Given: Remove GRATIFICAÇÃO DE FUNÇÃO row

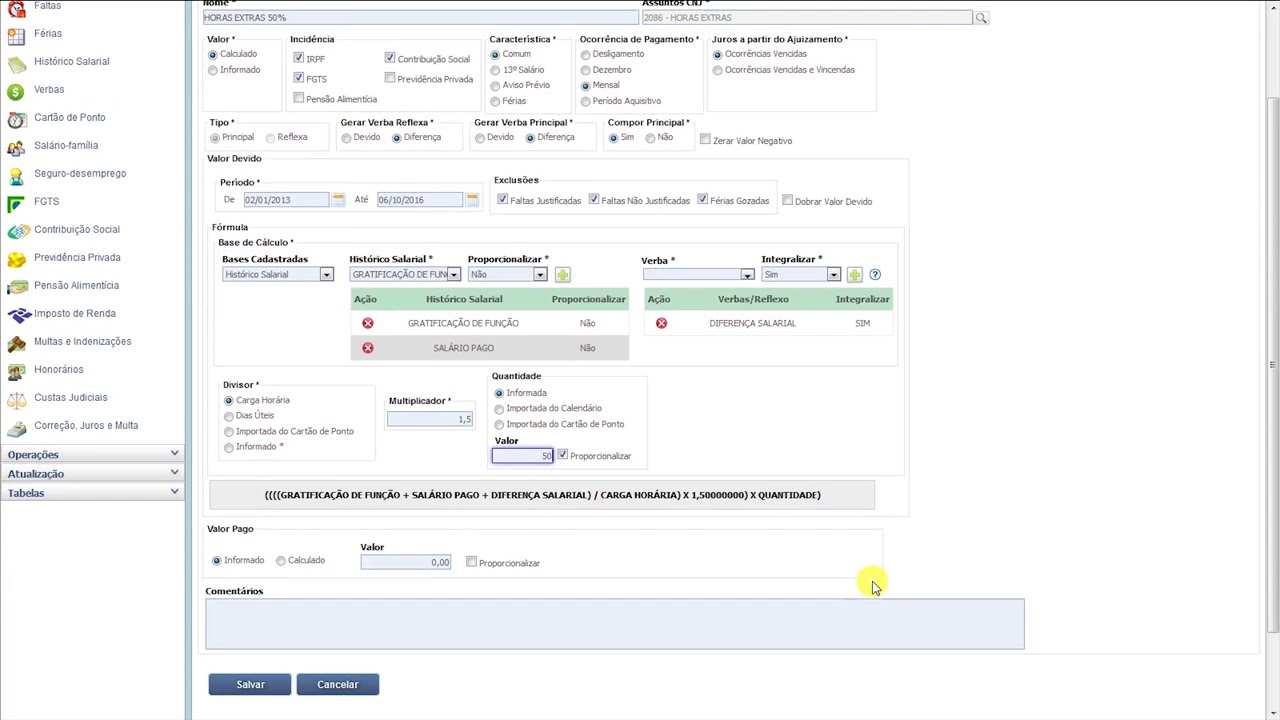Looking at the screenshot, I should tap(367, 323).
